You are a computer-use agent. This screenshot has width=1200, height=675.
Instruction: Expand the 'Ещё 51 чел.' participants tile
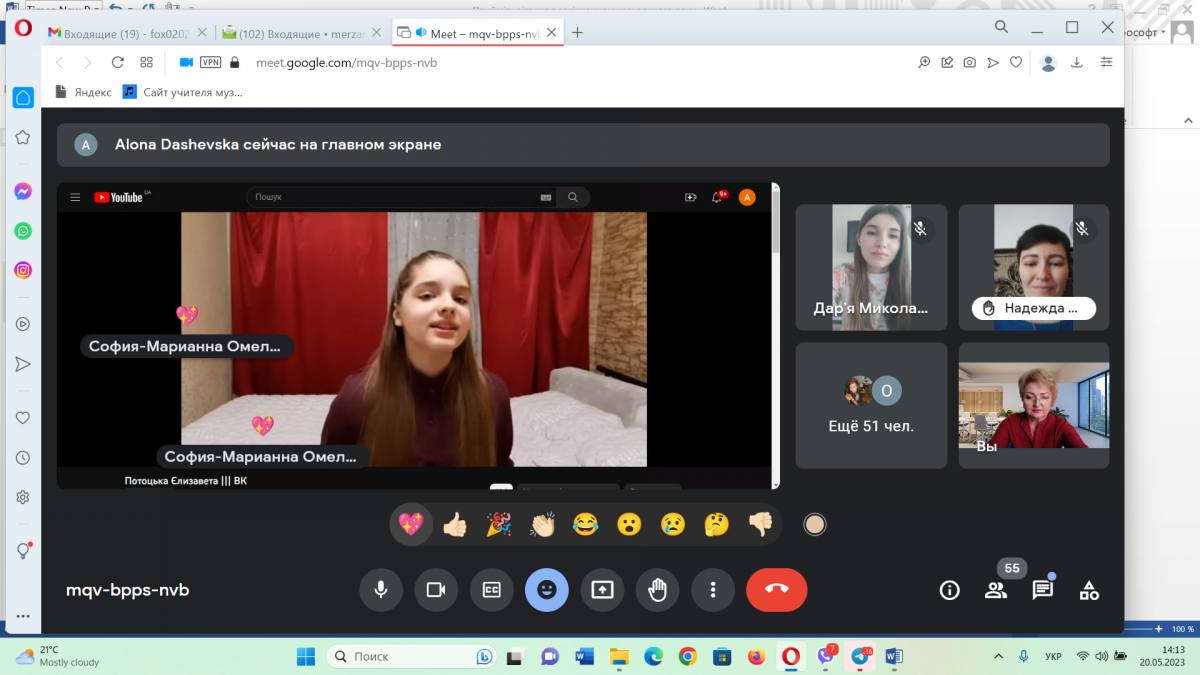[870, 405]
